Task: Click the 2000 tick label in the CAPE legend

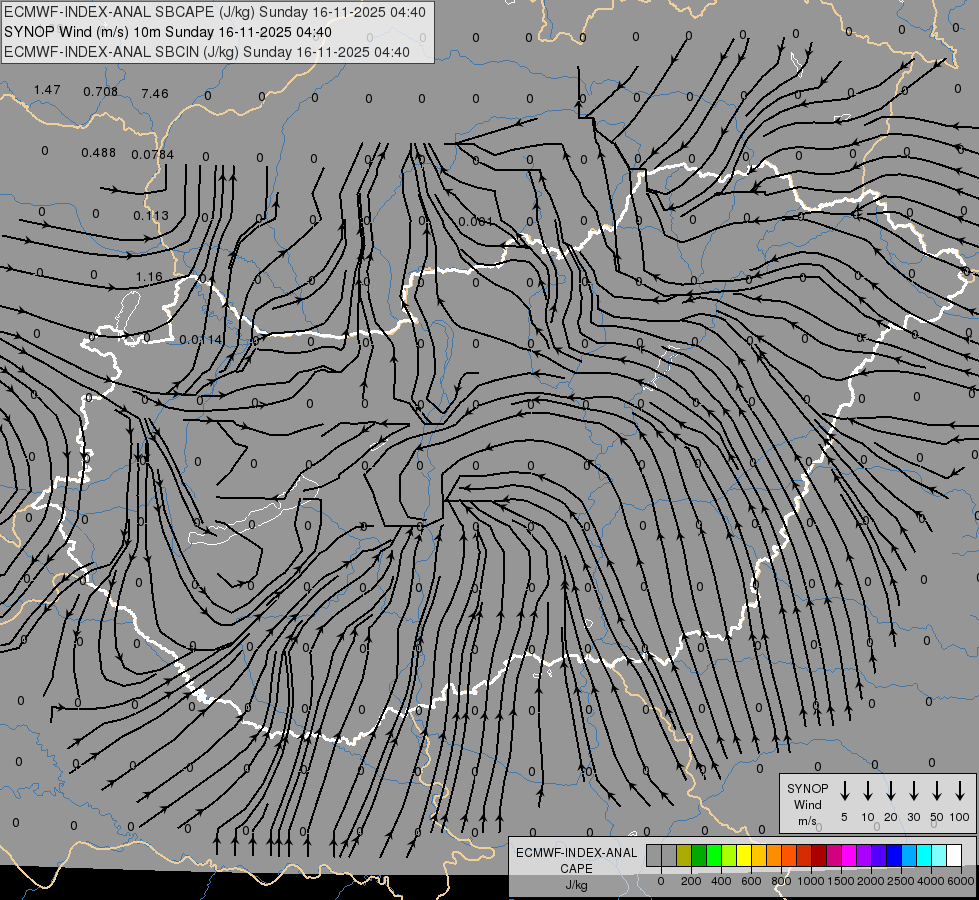Action: [871, 881]
